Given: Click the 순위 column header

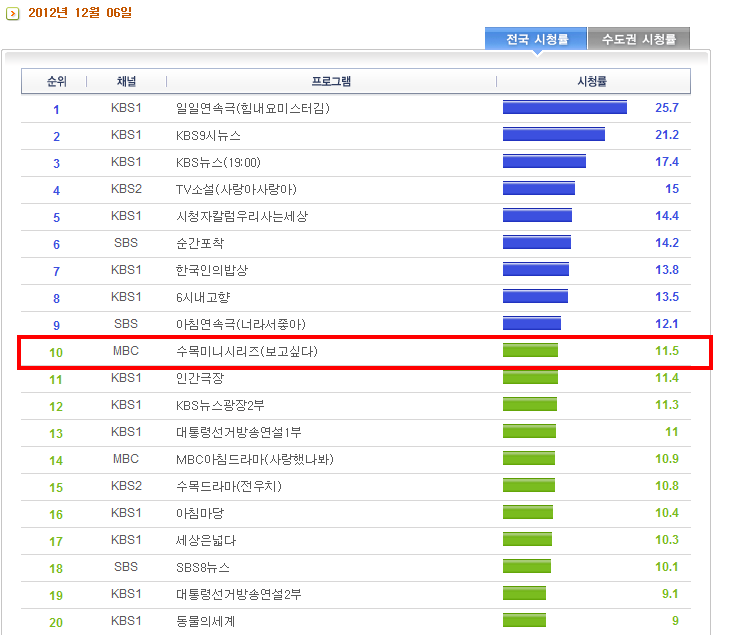Looking at the screenshot, I should click(x=56, y=81).
